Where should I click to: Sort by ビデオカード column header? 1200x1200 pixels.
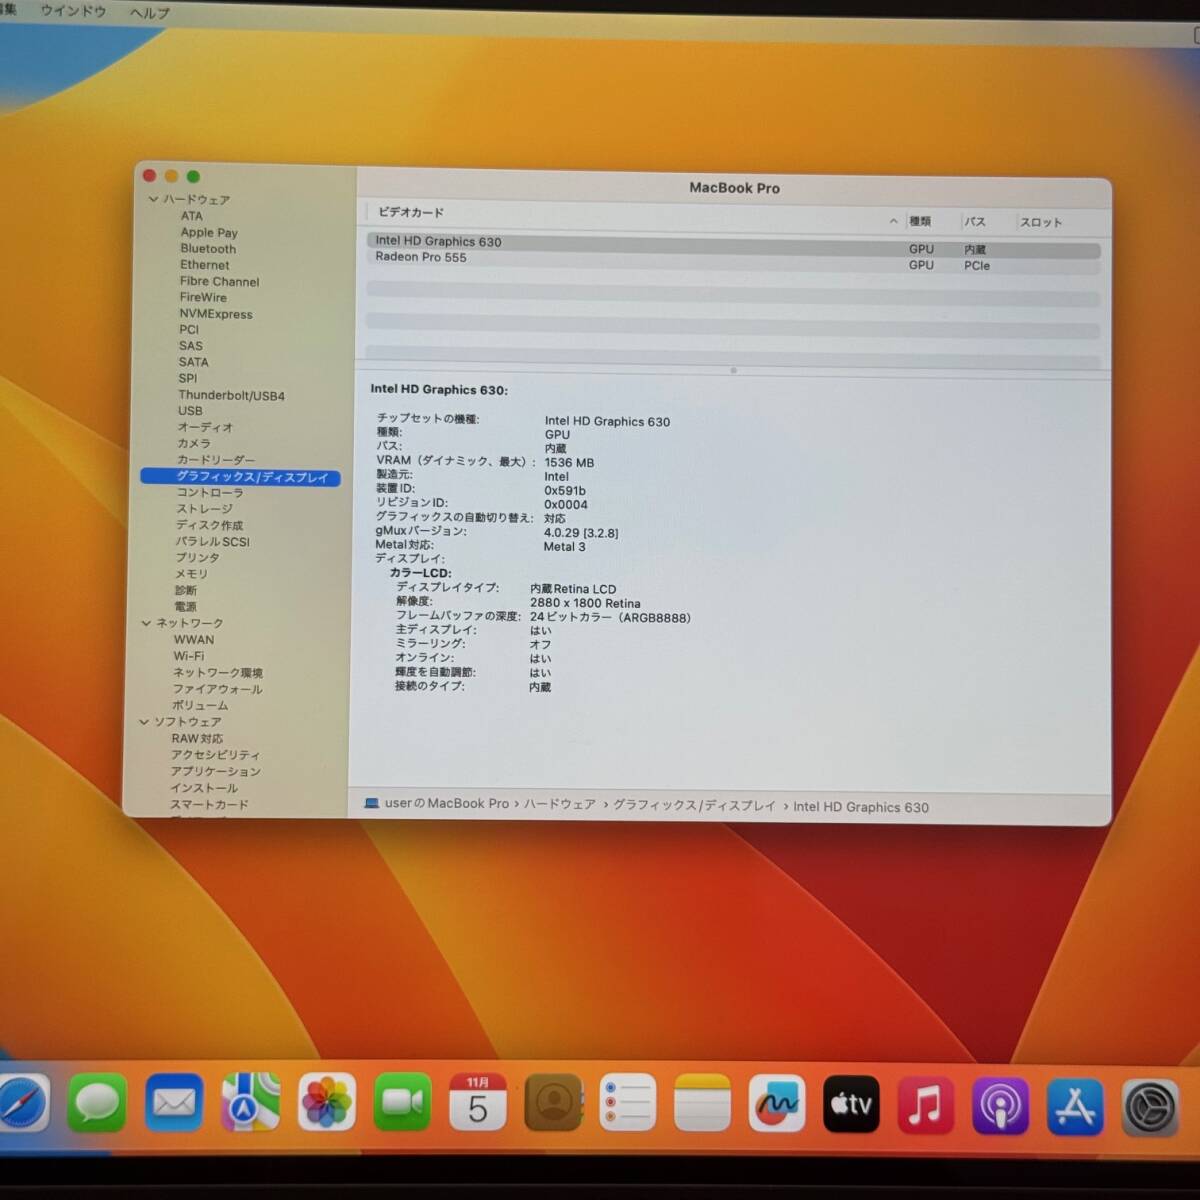(x=411, y=213)
